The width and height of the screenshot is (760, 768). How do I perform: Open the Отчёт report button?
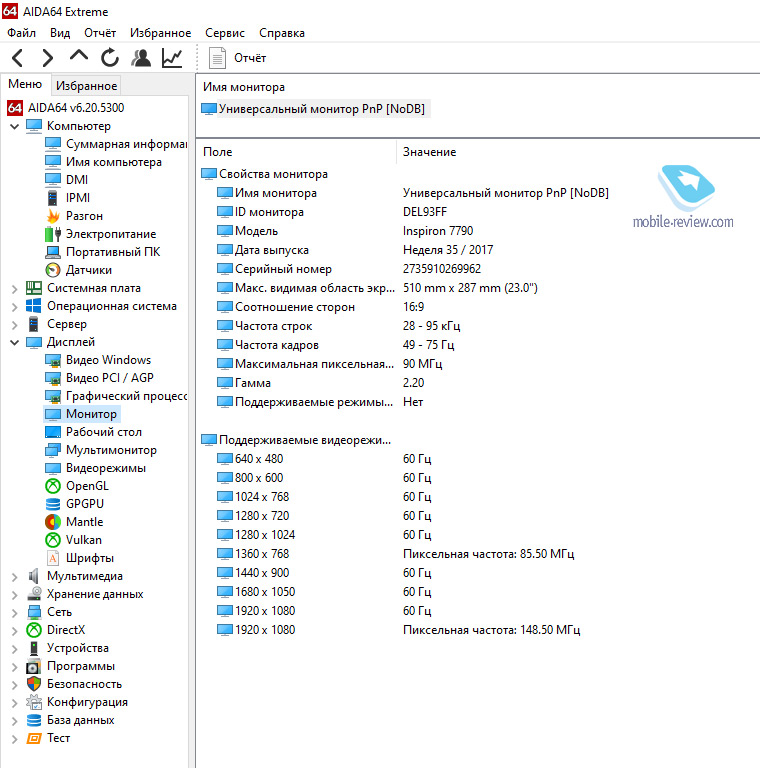(x=239, y=58)
